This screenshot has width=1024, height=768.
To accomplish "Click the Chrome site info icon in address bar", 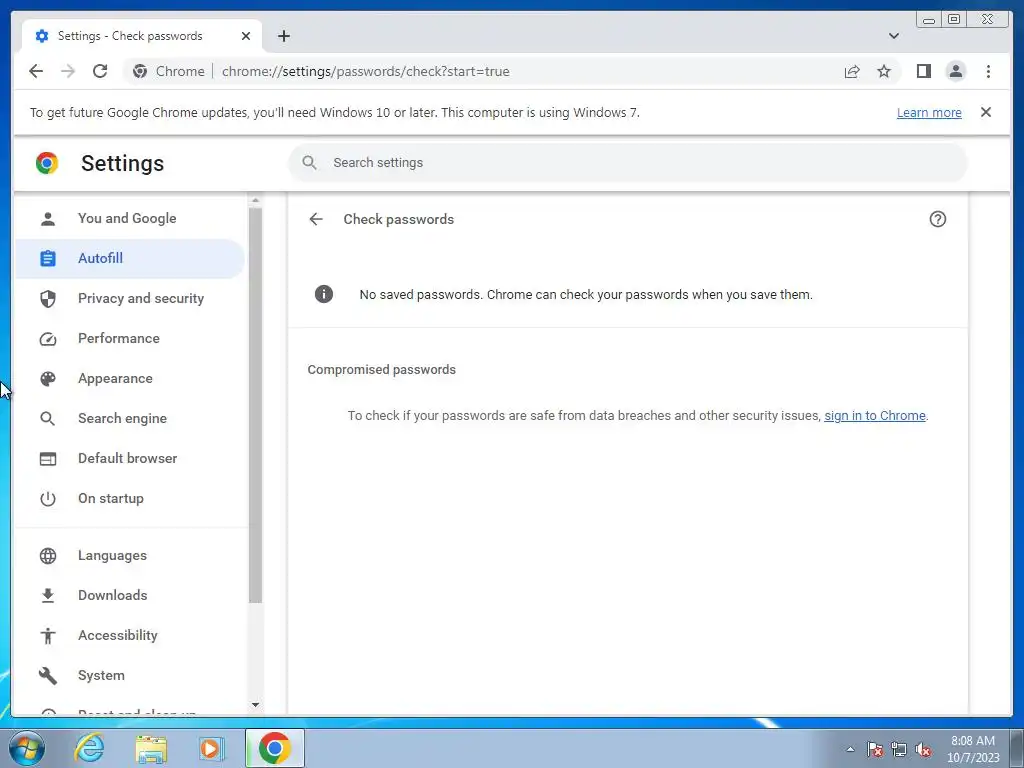I will 140,71.
